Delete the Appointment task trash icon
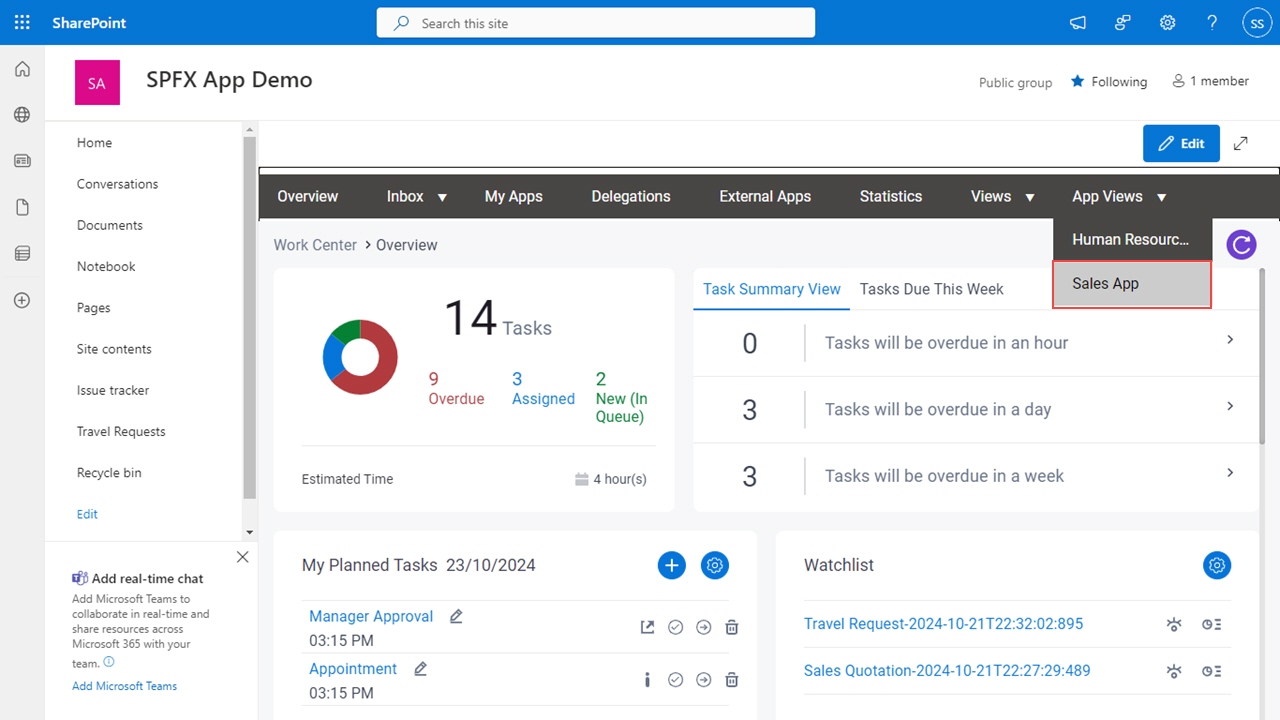 click(x=732, y=679)
